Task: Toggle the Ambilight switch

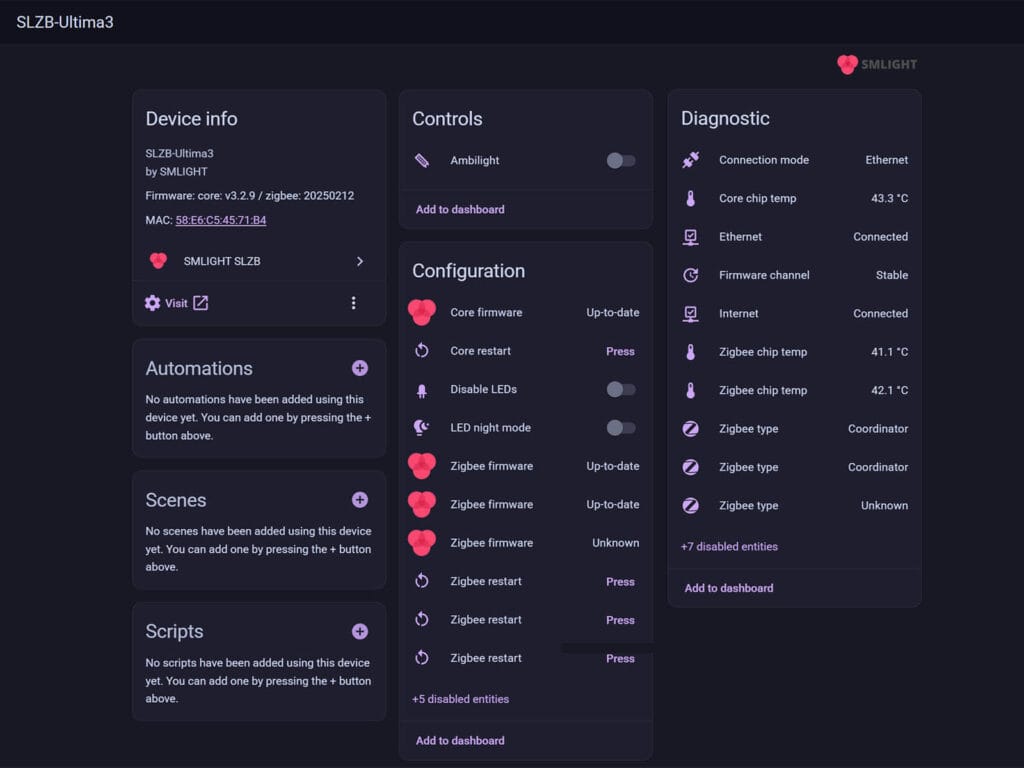Action: [x=620, y=160]
